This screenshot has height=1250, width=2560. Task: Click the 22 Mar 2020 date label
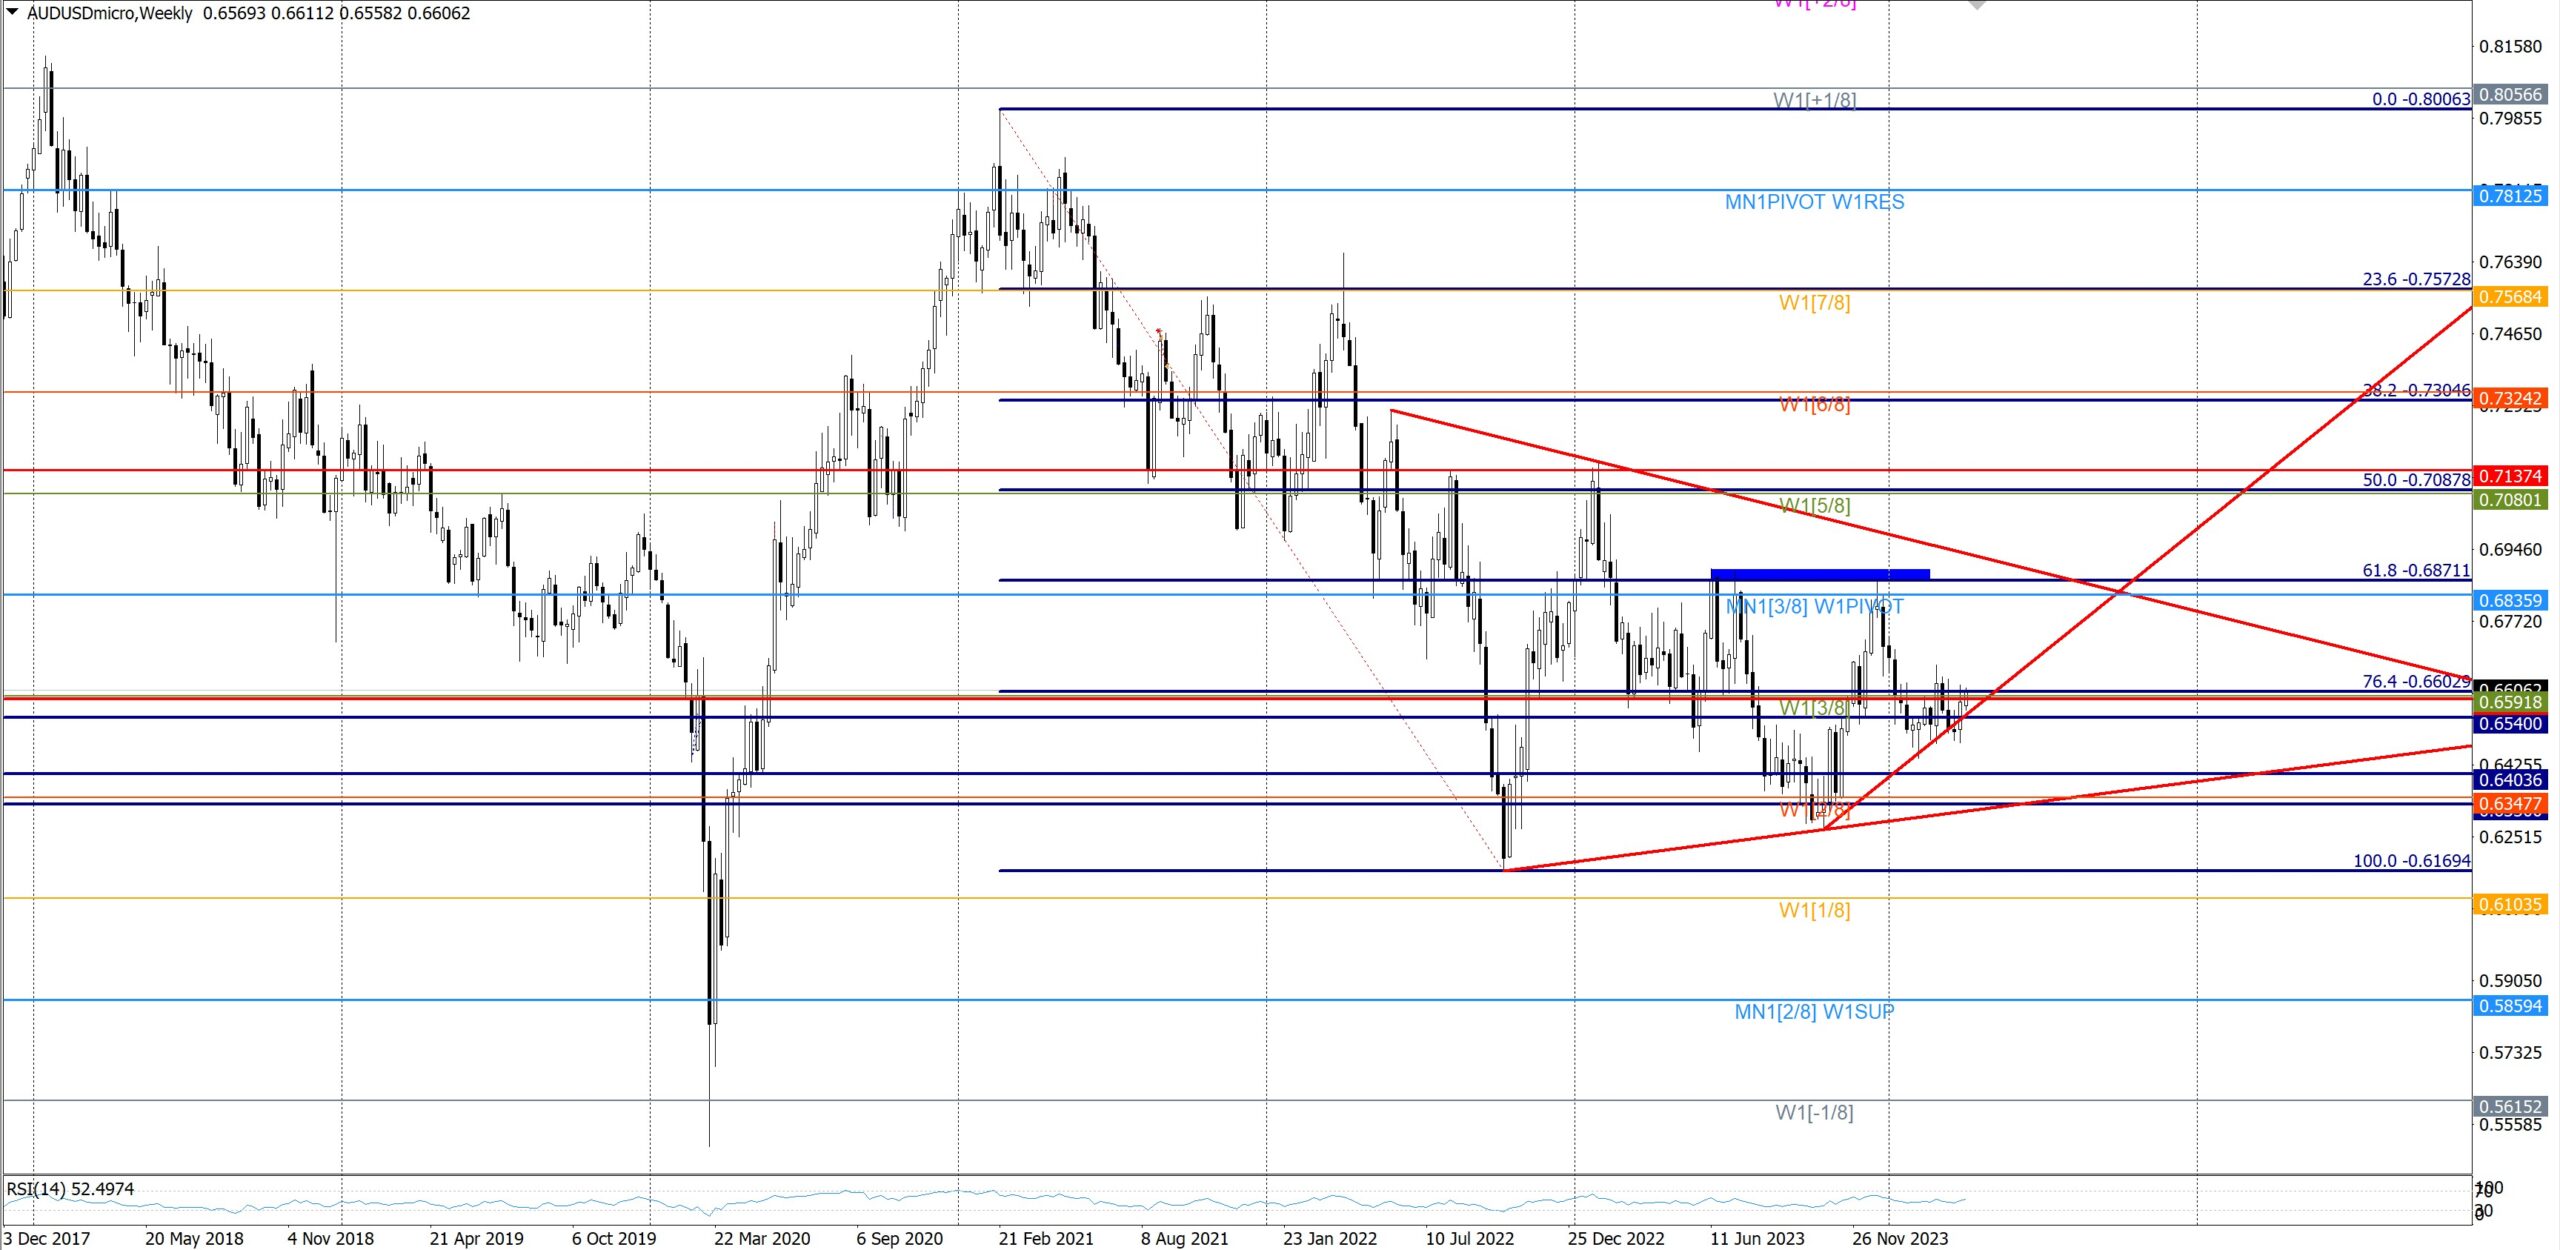tap(761, 1238)
